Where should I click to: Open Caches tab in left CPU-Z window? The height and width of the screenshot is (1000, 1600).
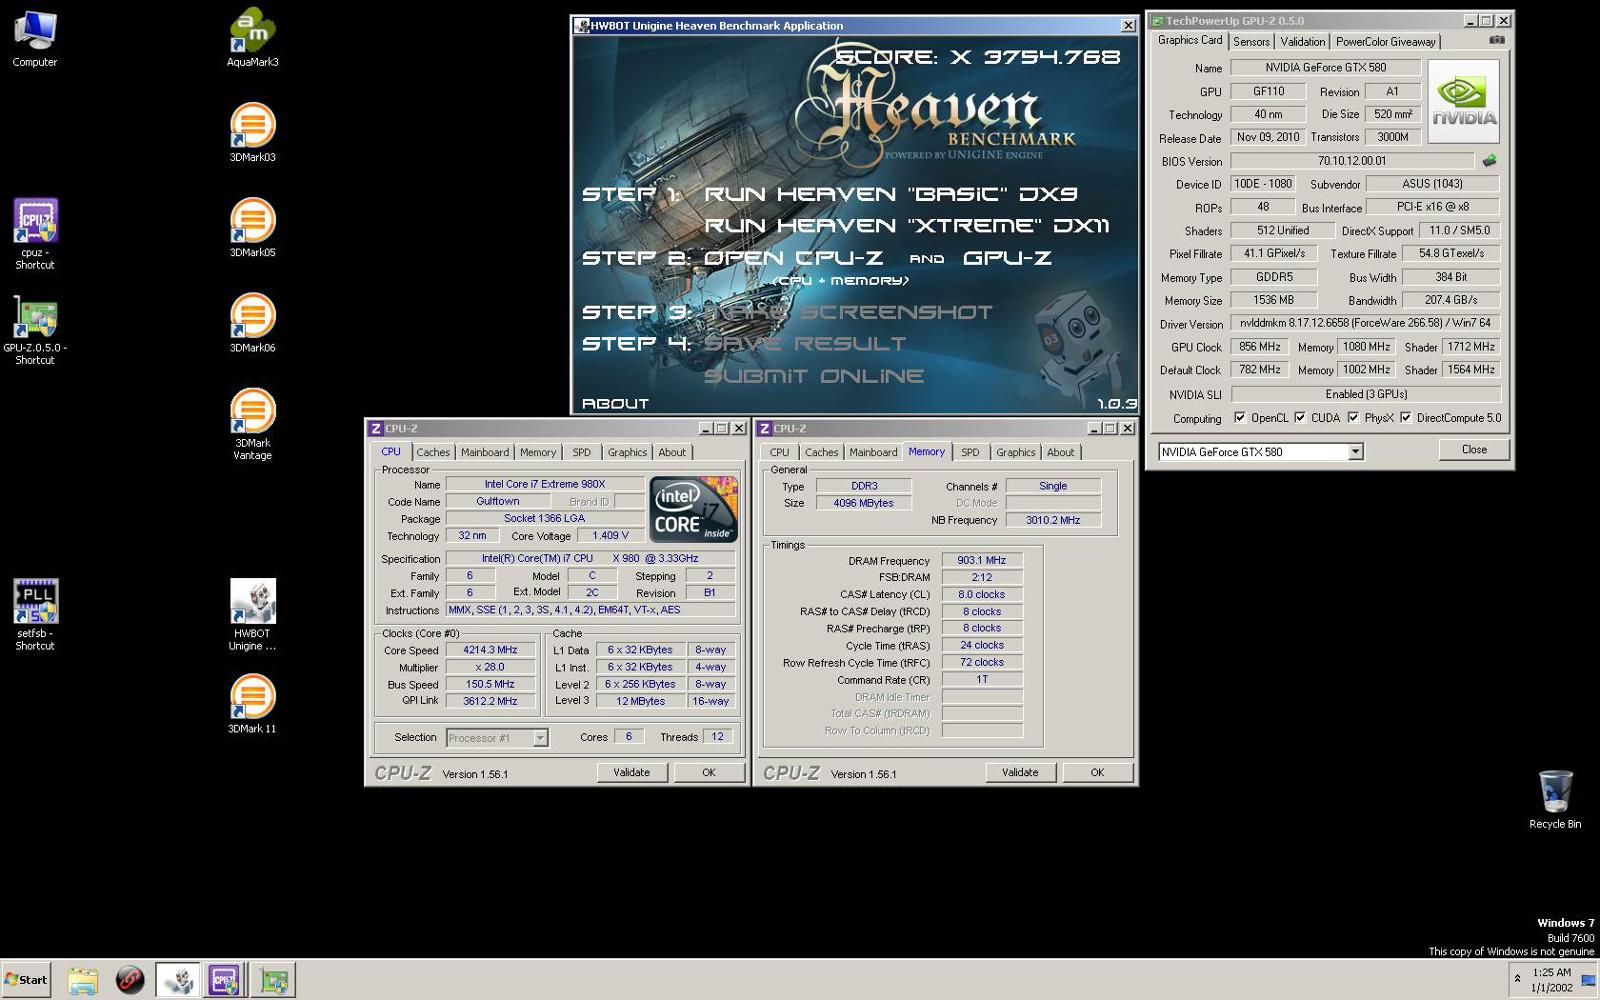point(433,453)
